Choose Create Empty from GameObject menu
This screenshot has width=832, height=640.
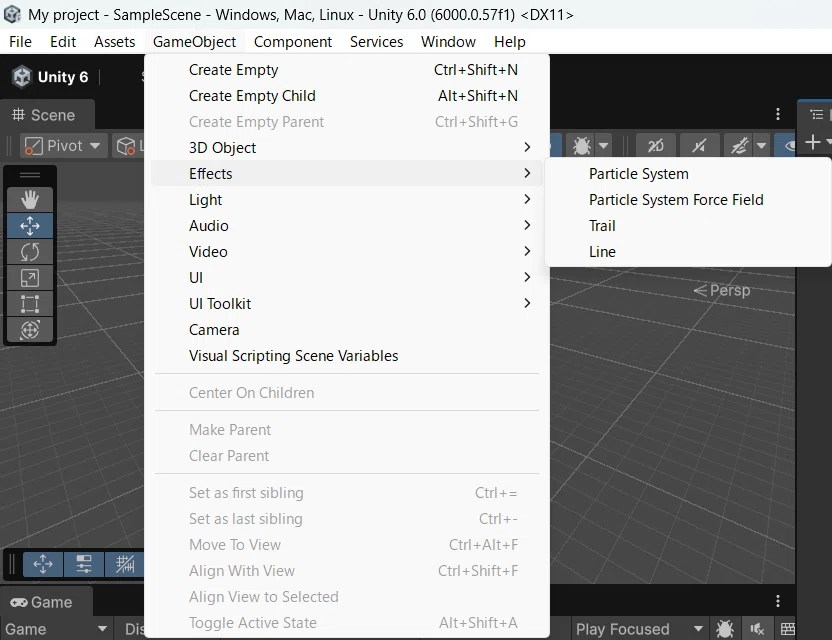click(x=346, y=70)
